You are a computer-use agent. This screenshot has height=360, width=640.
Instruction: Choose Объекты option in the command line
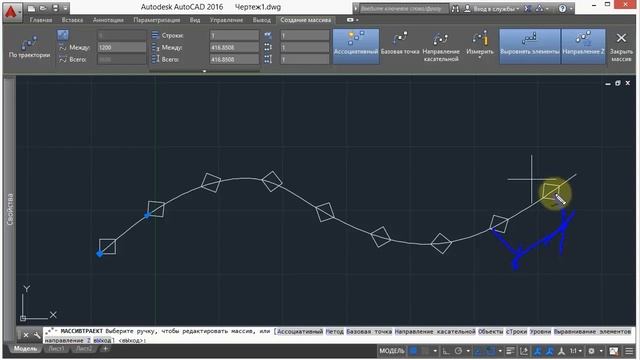point(491,331)
